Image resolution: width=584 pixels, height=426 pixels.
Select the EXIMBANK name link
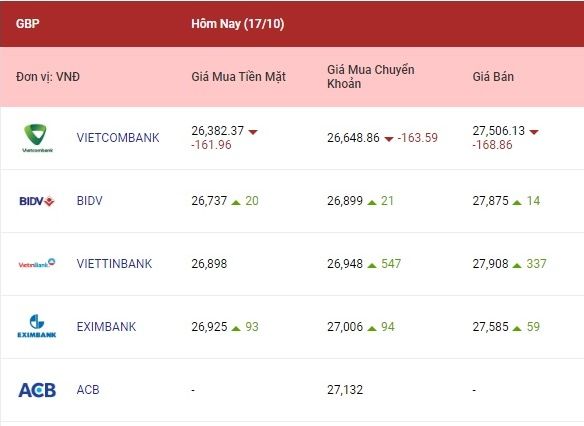pyautogui.click(x=107, y=327)
